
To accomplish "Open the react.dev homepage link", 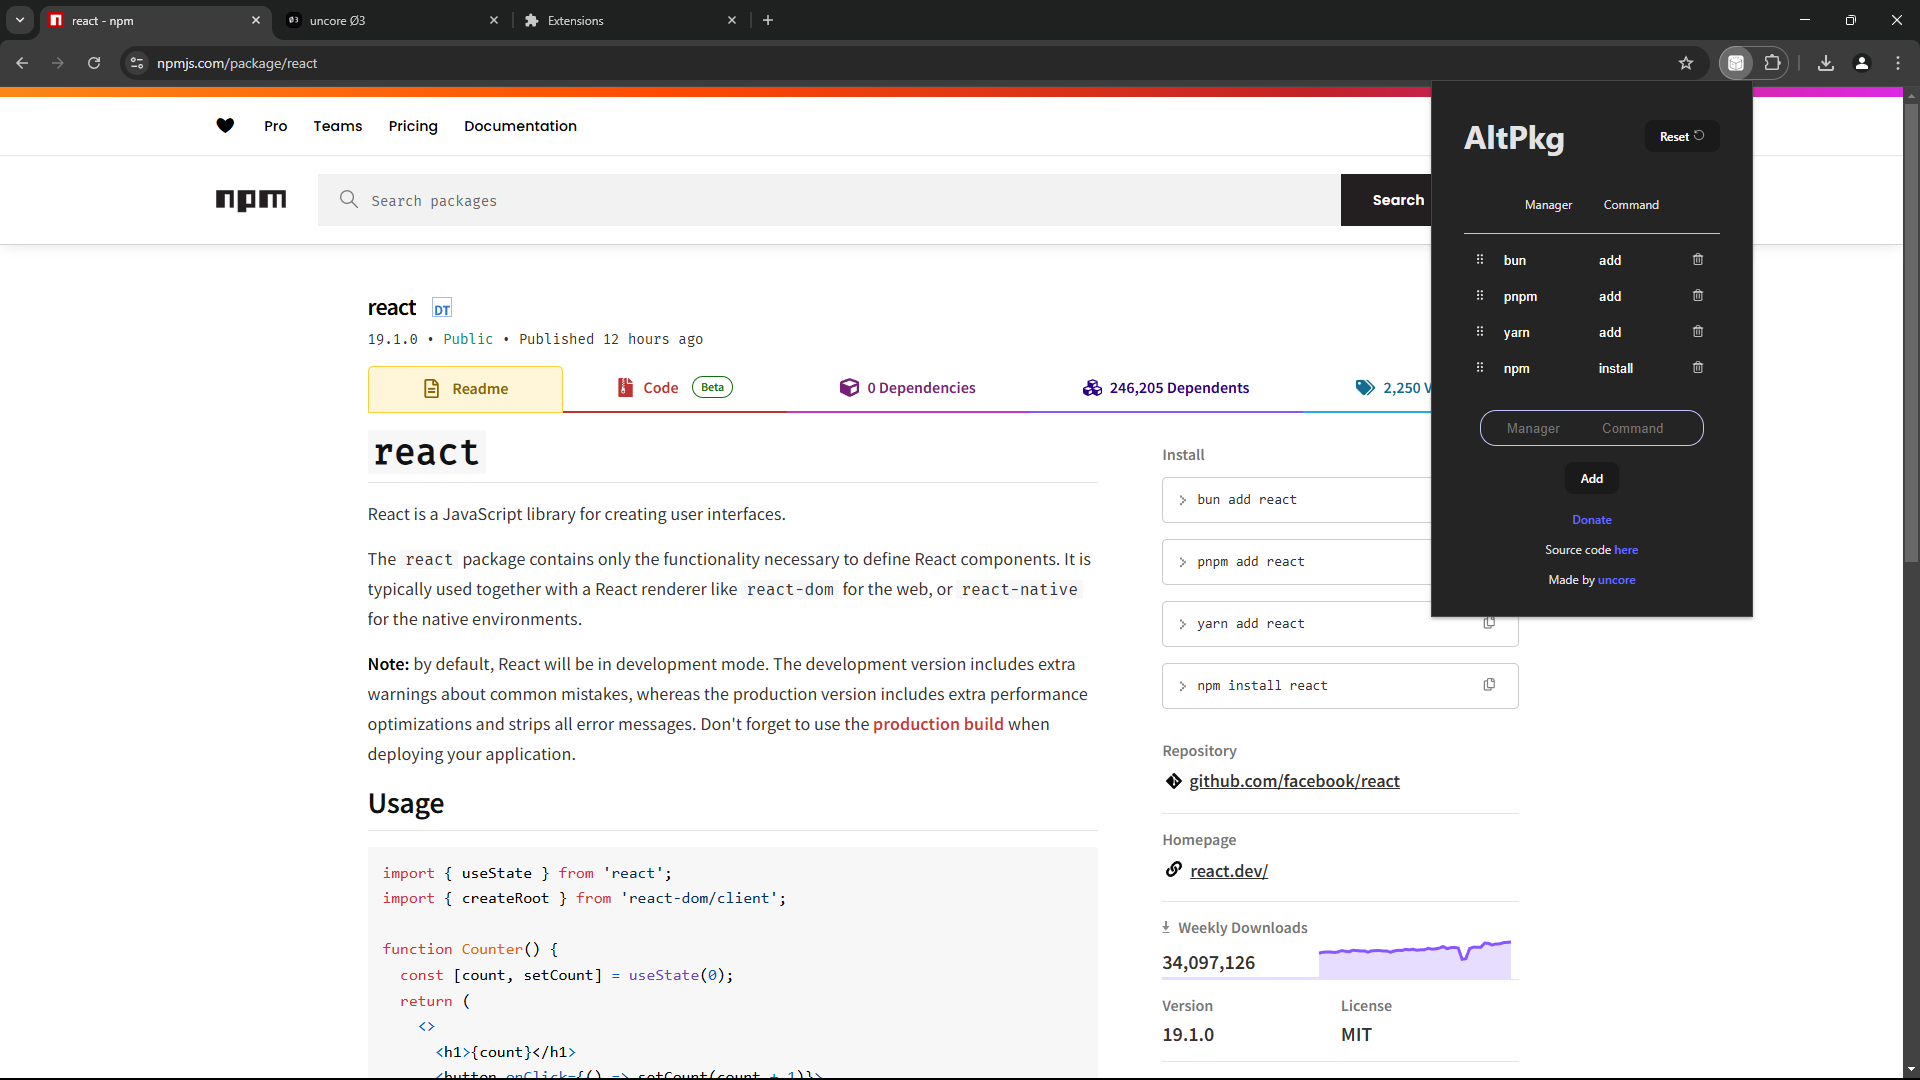I will tap(1229, 871).
